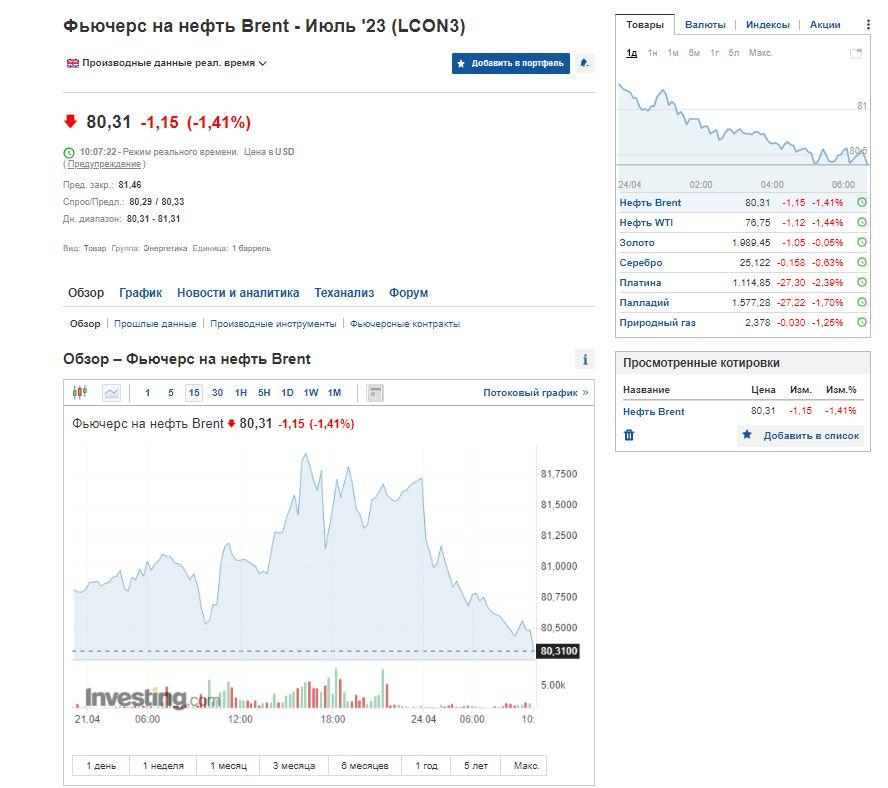Click the alert bell icon beside the portfolio button
Image resolution: width=888 pixels, height=788 pixels.
point(585,63)
